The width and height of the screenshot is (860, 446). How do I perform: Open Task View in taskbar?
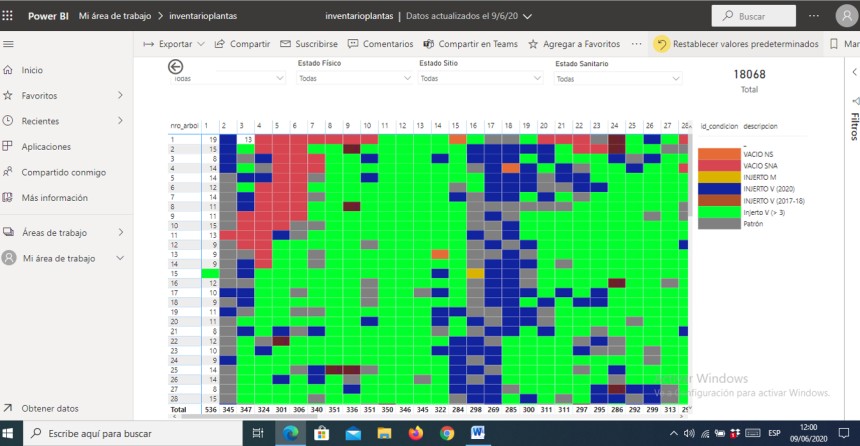point(257,433)
